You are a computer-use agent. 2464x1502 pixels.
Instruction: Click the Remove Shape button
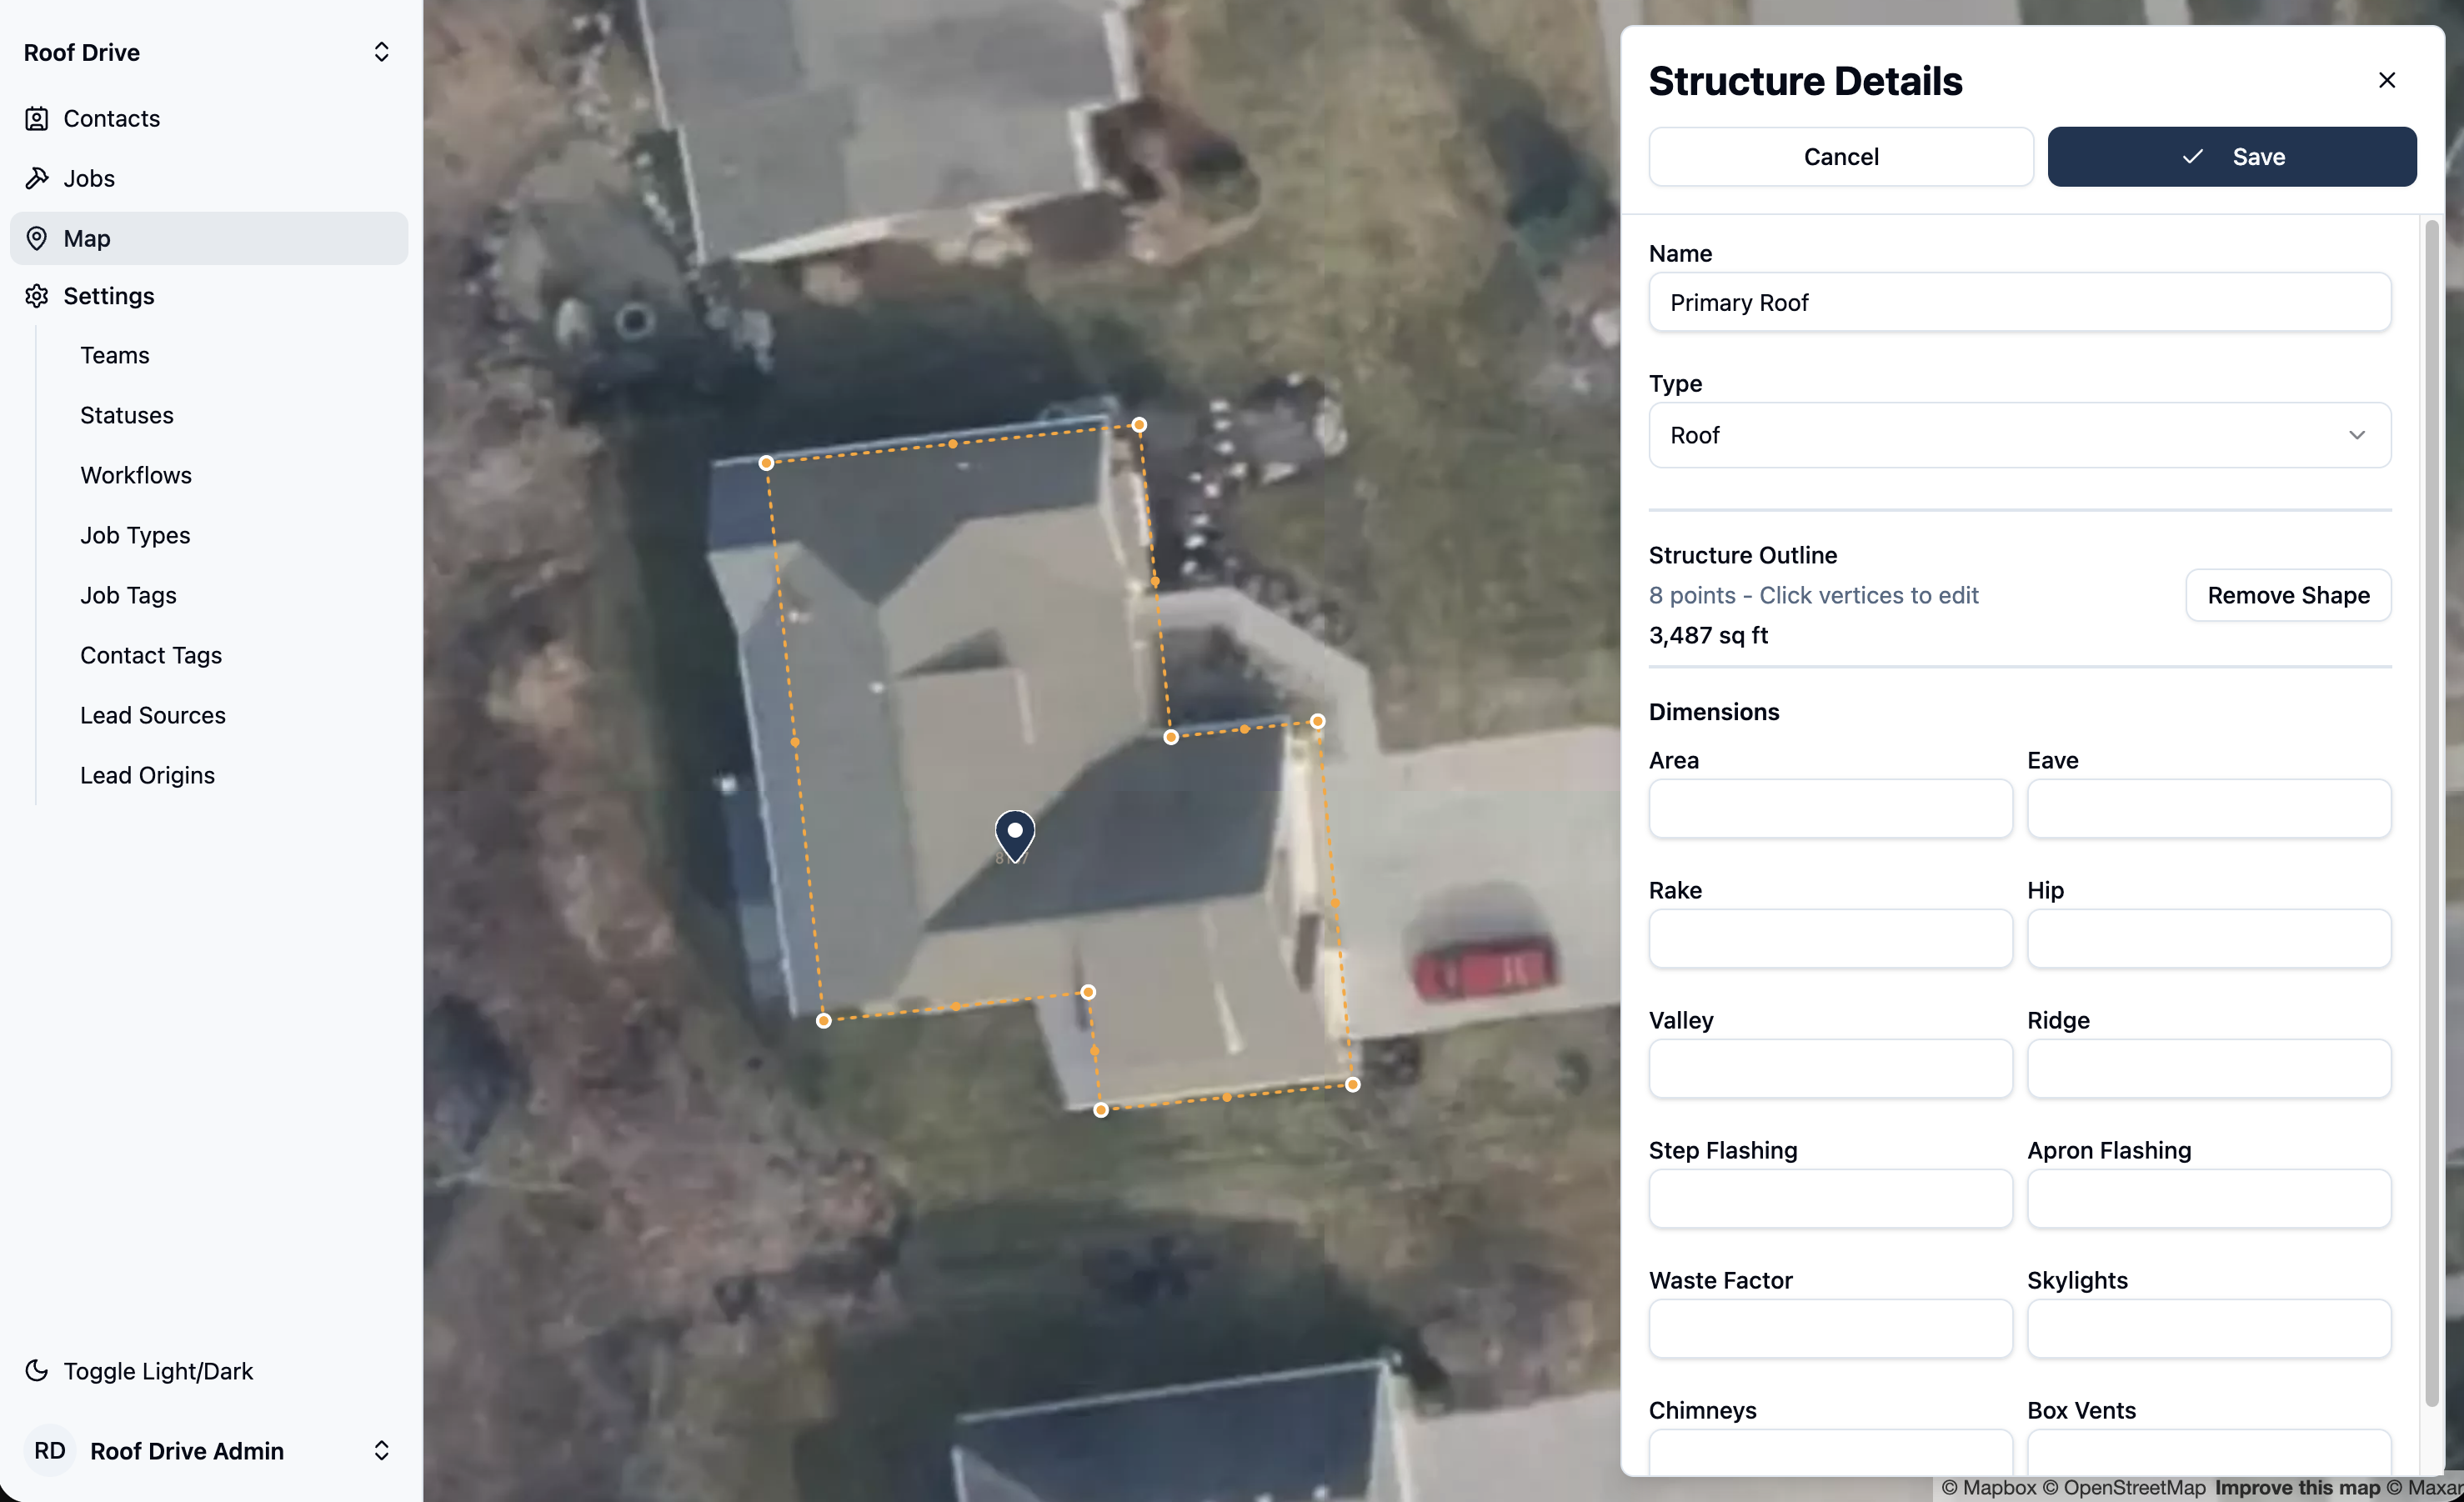pyautogui.click(x=2288, y=595)
